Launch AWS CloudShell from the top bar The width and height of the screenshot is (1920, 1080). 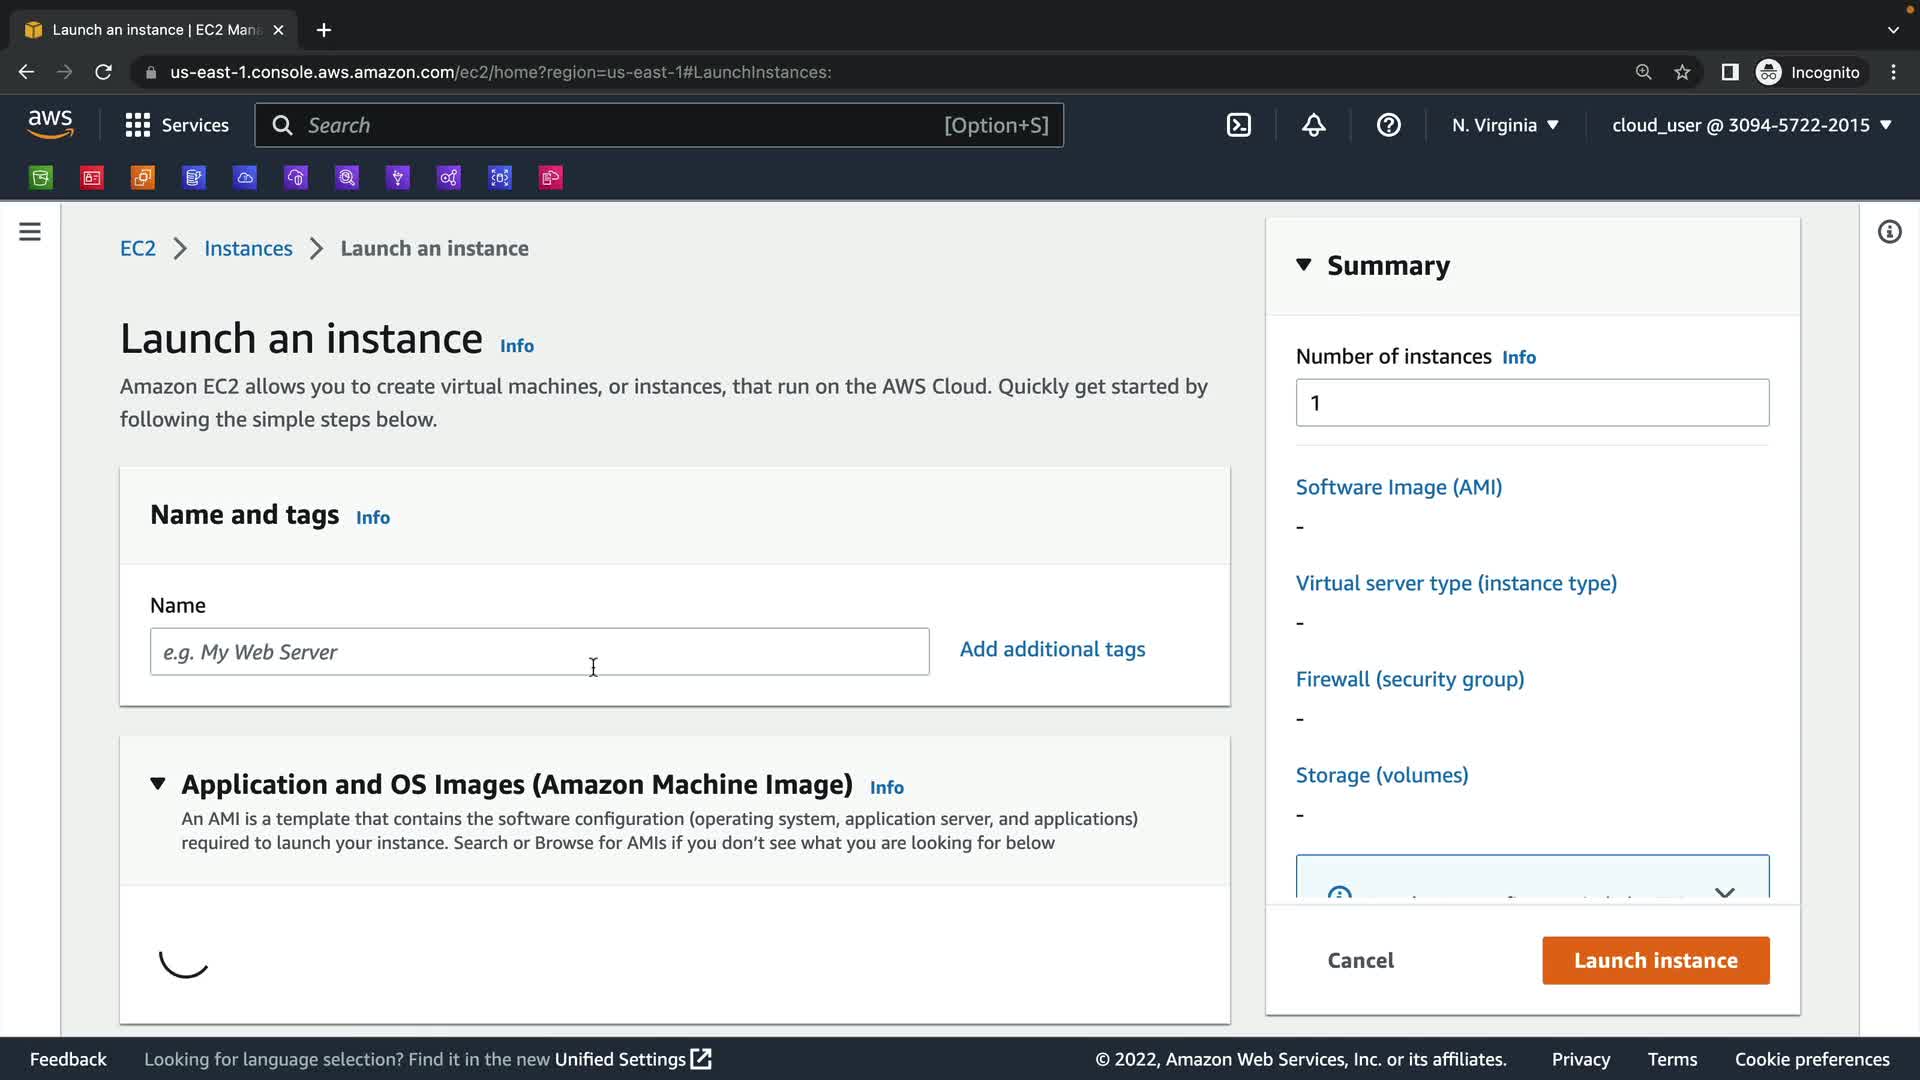point(1239,125)
